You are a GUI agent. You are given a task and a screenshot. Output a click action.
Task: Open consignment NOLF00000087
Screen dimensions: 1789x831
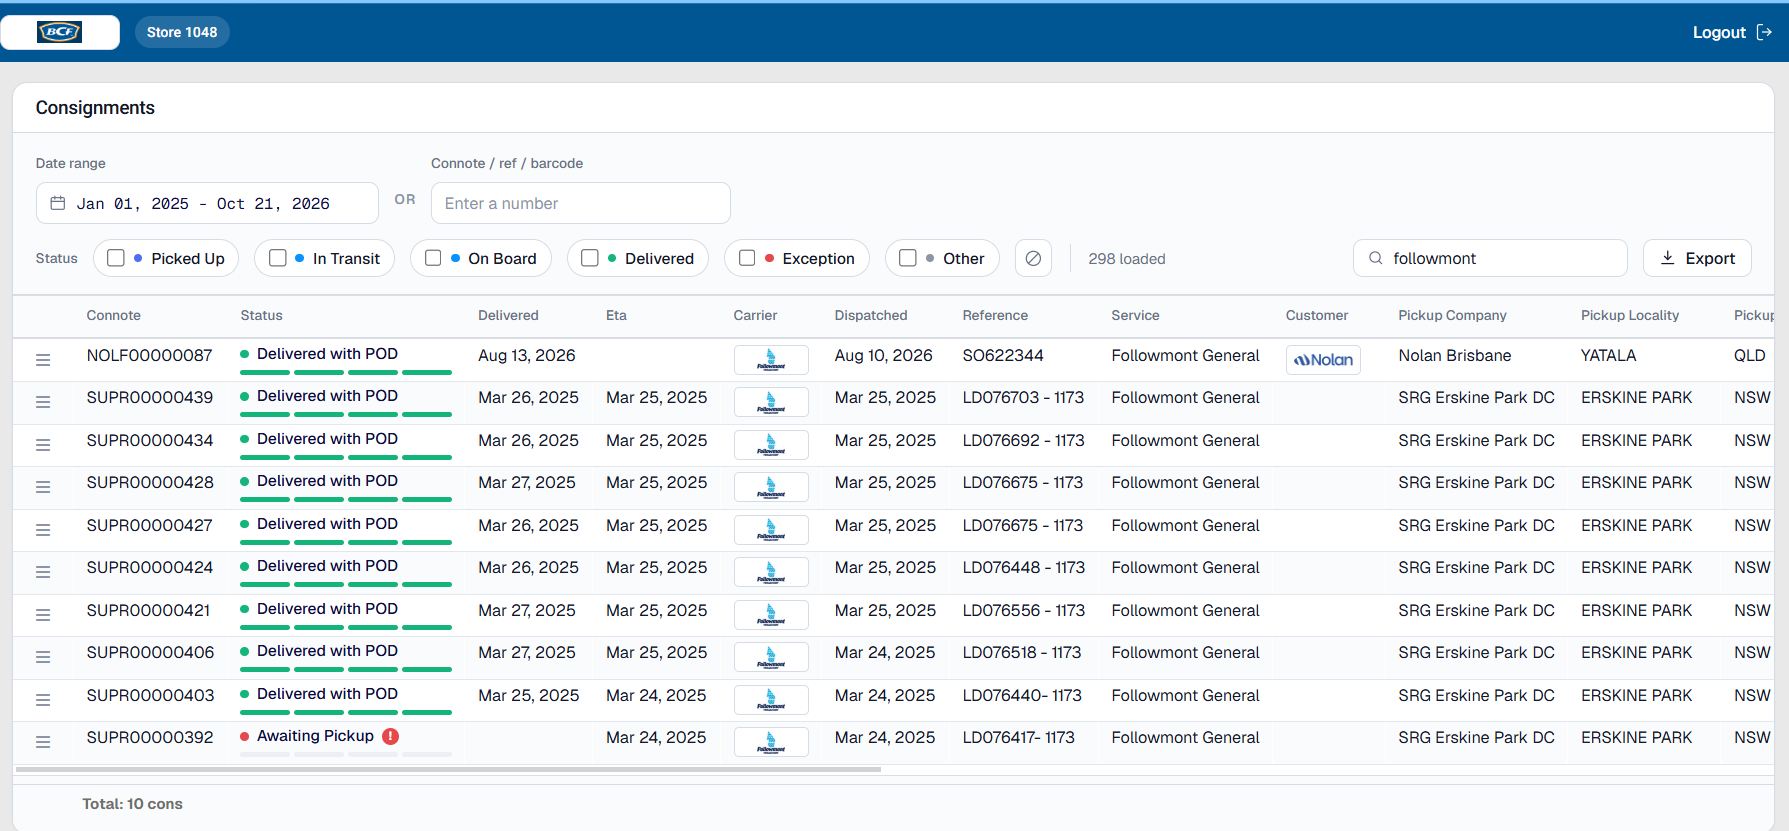tap(150, 355)
